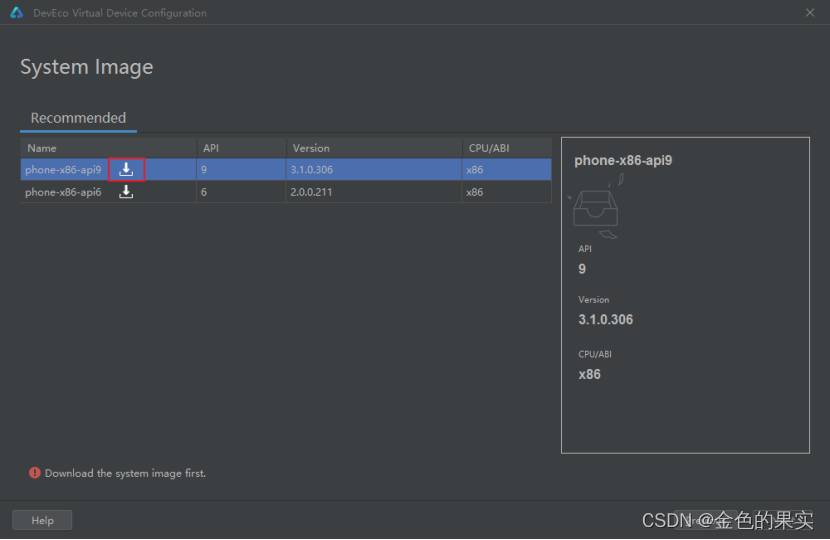Sort the table by Name column

pyautogui.click(x=109, y=148)
